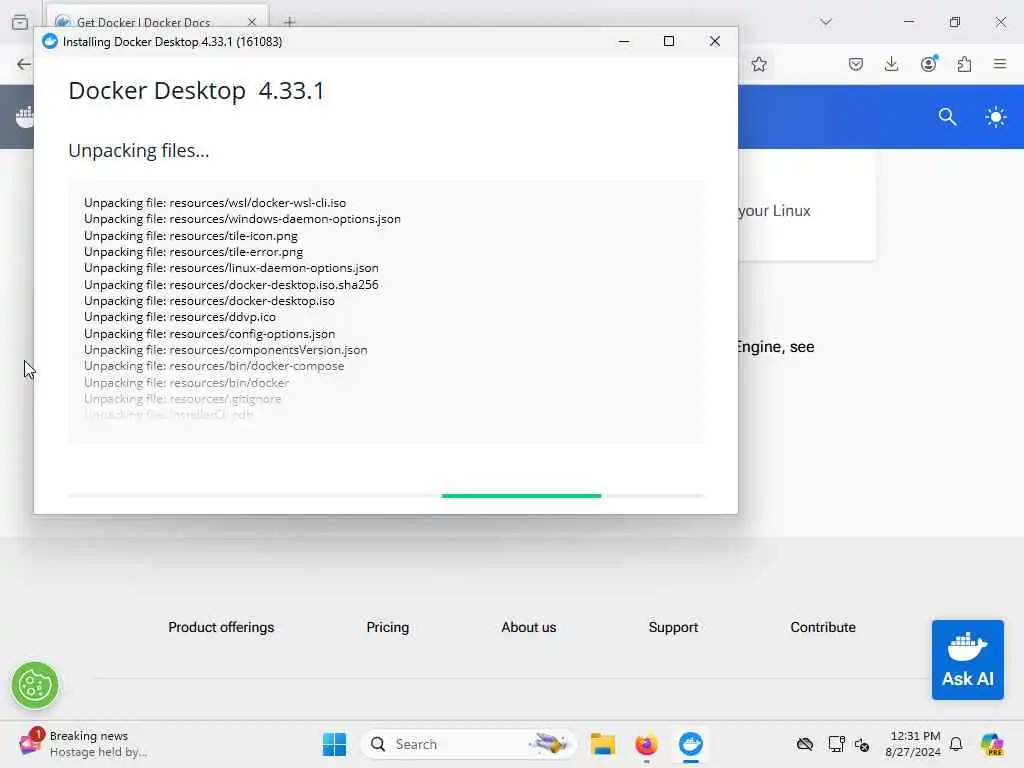The width and height of the screenshot is (1024, 768).
Task: Click the docker-desktop.iso.sha256 log line
Action: point(231,285)
